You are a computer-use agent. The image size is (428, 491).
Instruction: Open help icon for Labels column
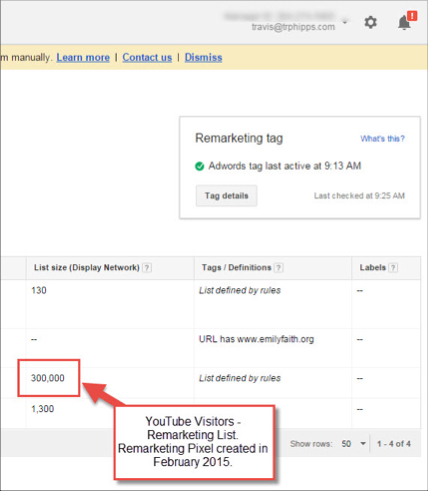coord(393,267)
